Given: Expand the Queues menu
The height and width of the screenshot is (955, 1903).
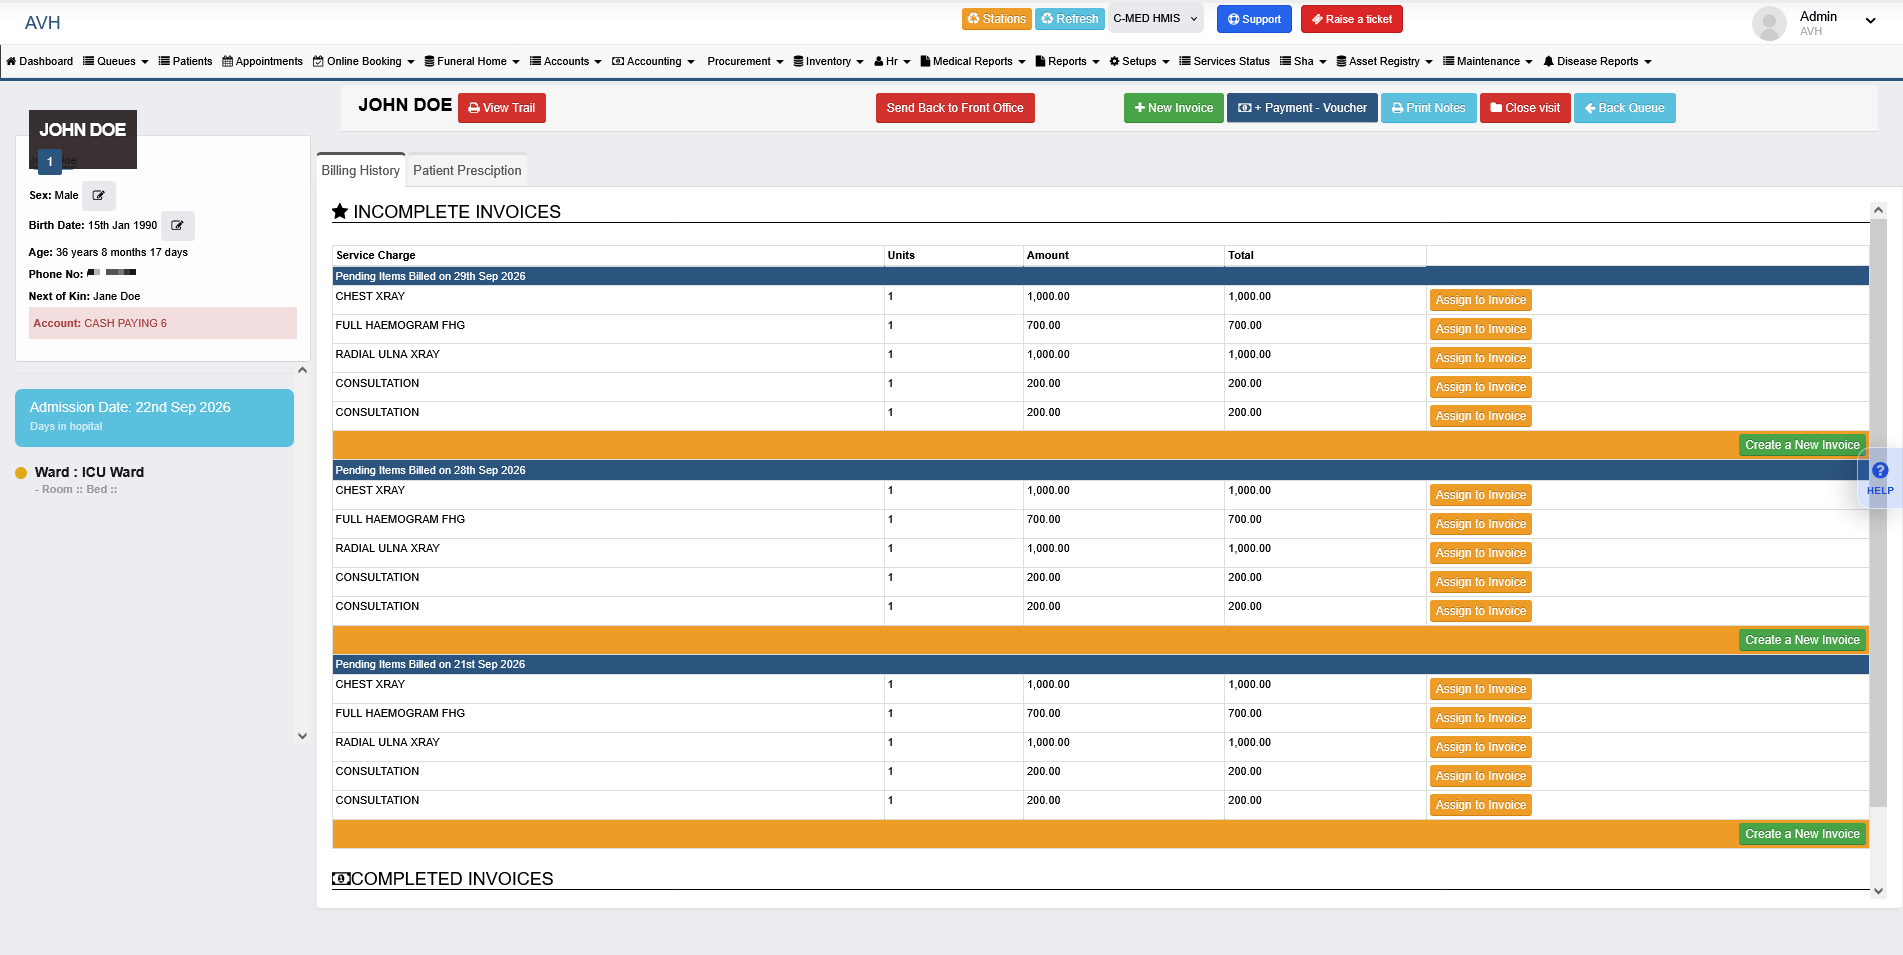Looking at the screenshot, I should [x=116, y=61].
